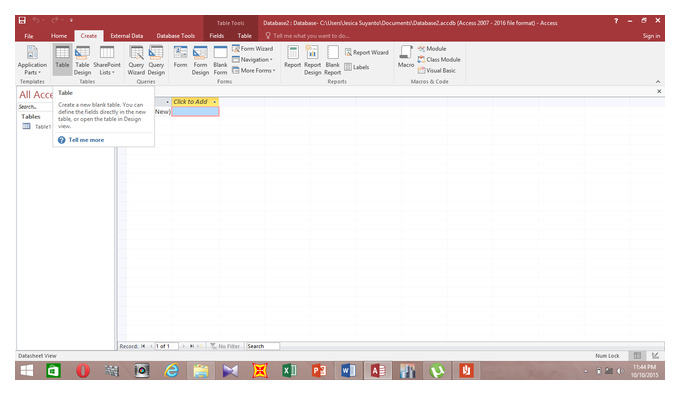Open Table Design view
680x395 pixels.
point(82,60)
